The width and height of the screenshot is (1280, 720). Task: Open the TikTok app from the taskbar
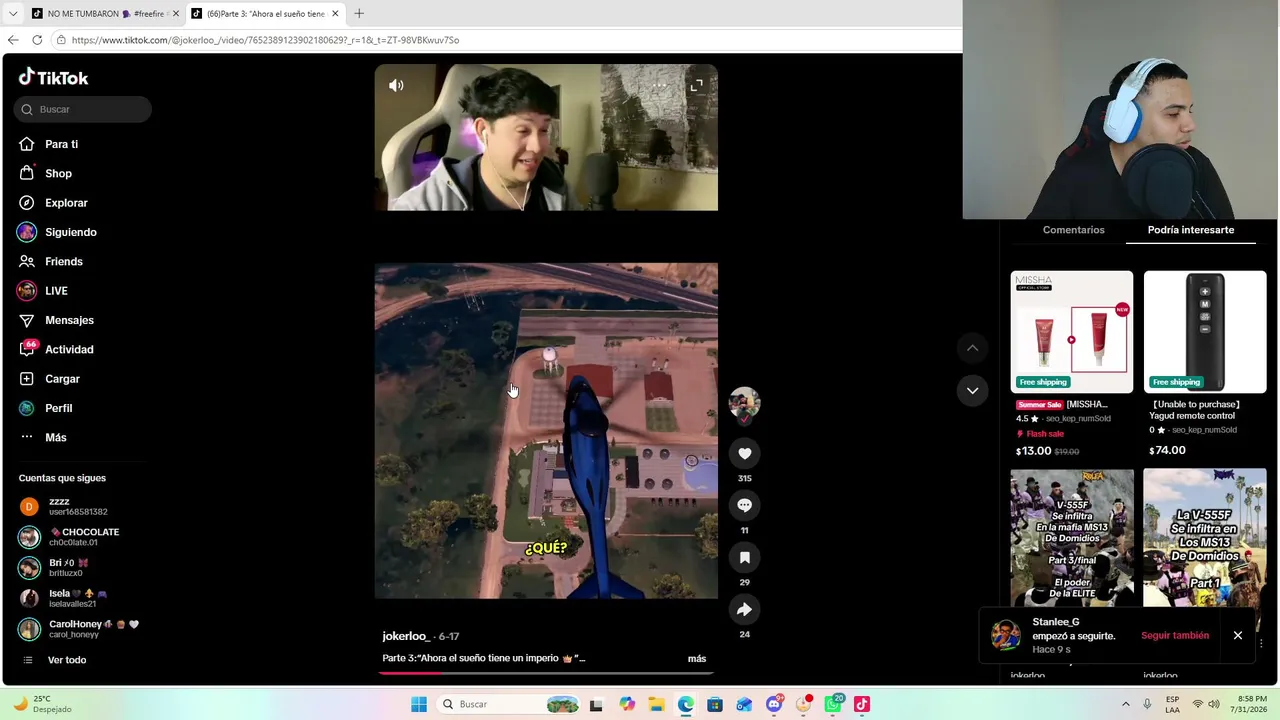click(862, 704)
